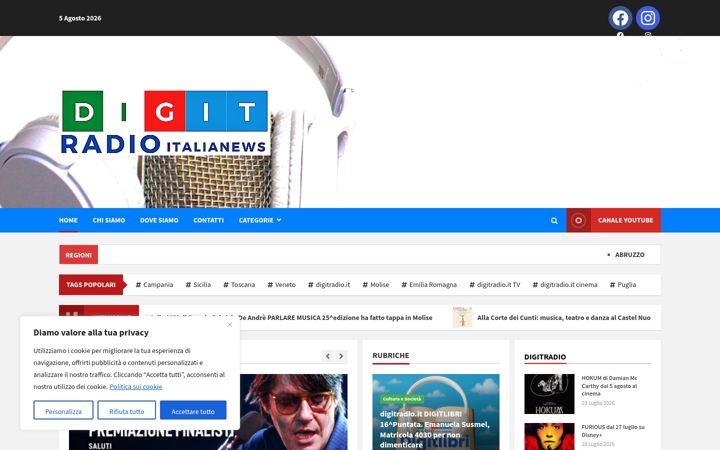Click the FURIOUS article thumbnail
The image size is (720, 450).
click(x=549, y=436)
